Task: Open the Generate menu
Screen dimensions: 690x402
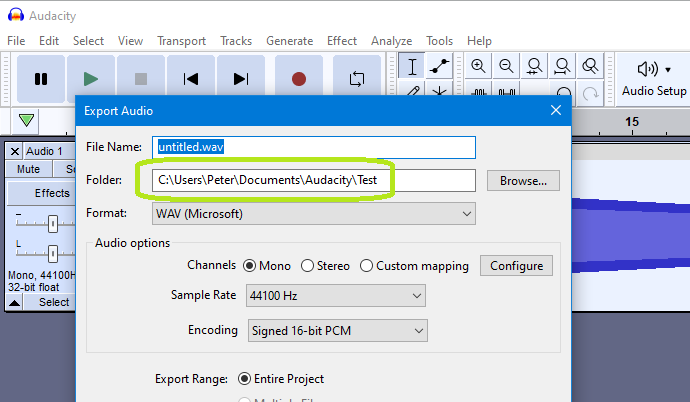Action: click(289, 41)
